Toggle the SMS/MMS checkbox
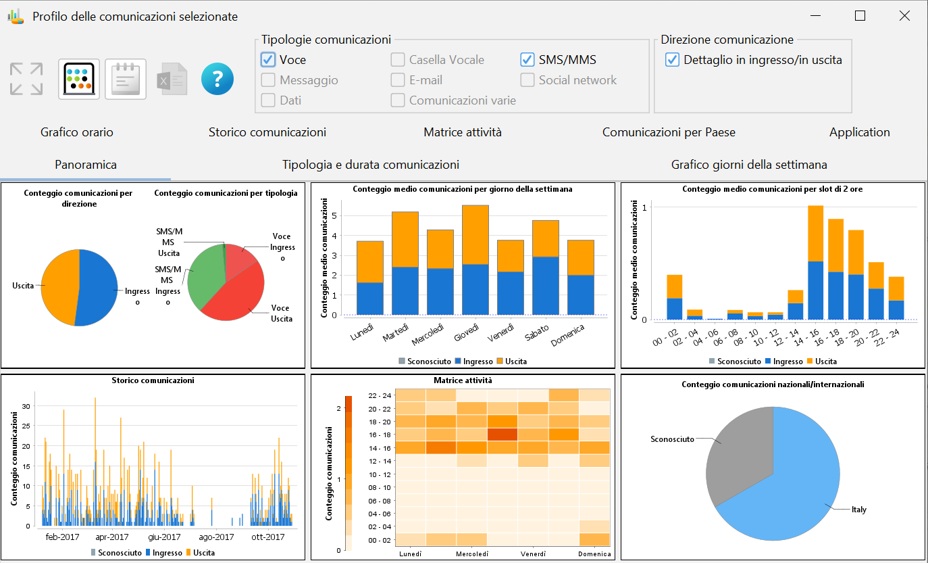Screen dimensions: 928x563 tap(527, 60)
